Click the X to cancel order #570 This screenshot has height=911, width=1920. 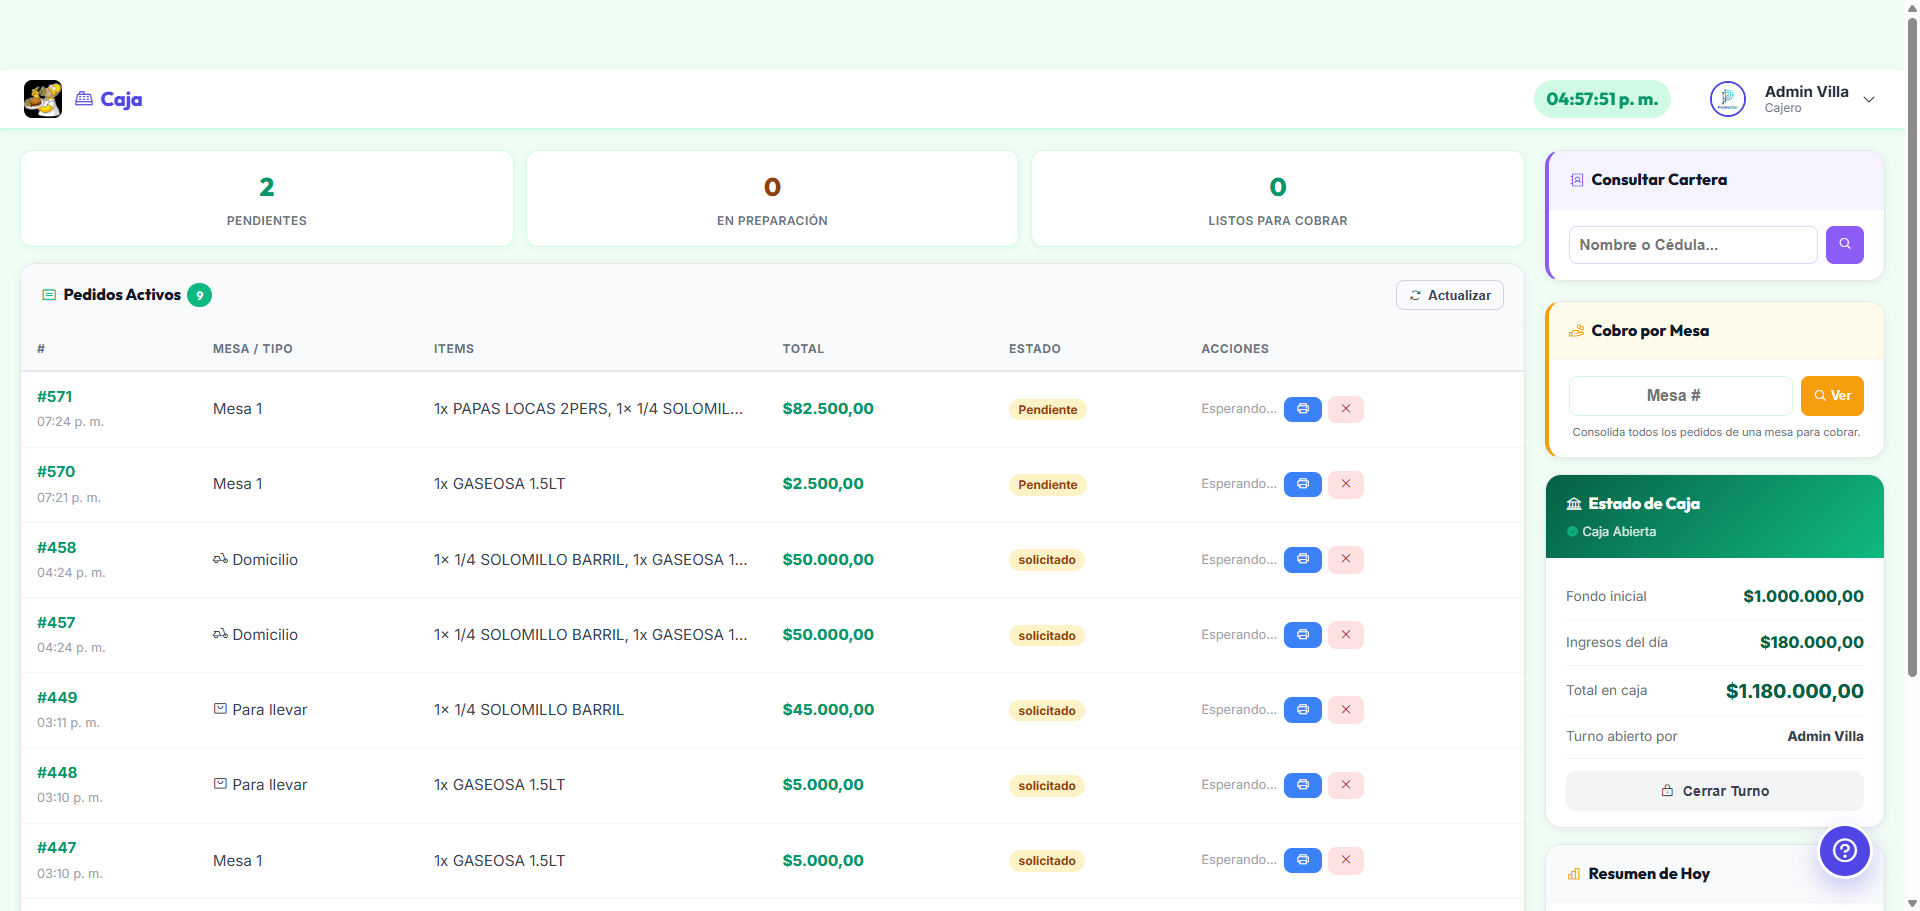(1345, 484)
